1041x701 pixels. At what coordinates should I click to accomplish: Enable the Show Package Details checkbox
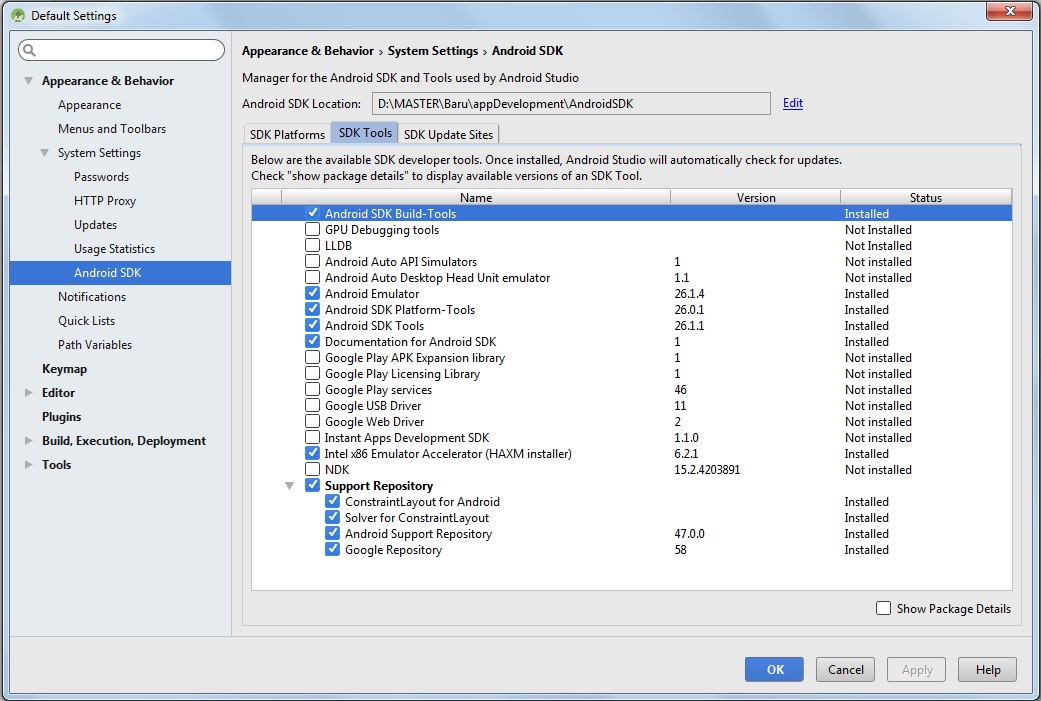[x=883, y=608]
